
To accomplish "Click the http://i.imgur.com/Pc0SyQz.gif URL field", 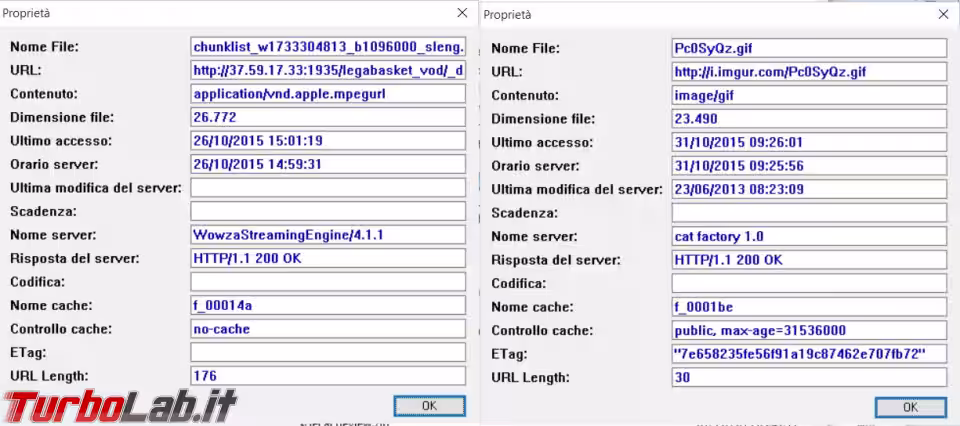I will tap(809, 72).
